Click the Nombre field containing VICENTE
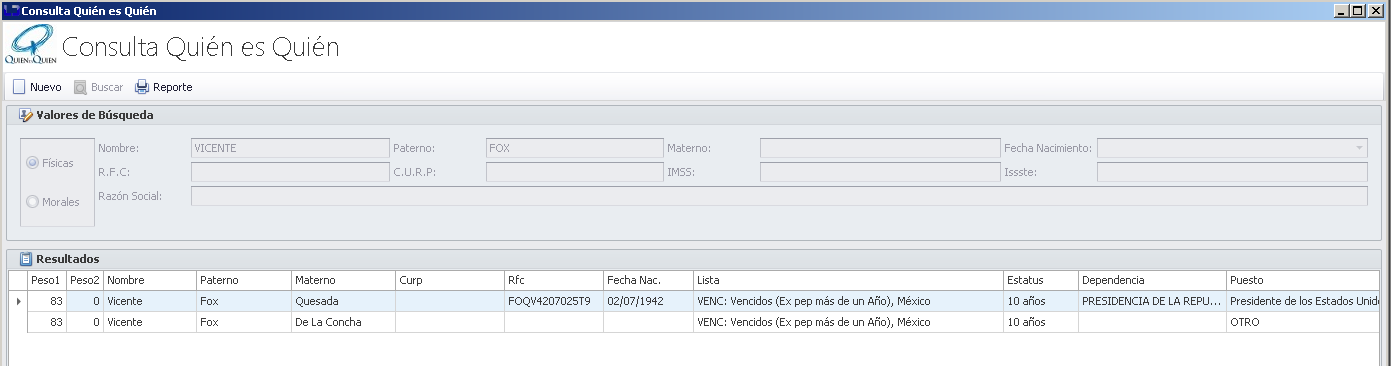 click(290, 148)
